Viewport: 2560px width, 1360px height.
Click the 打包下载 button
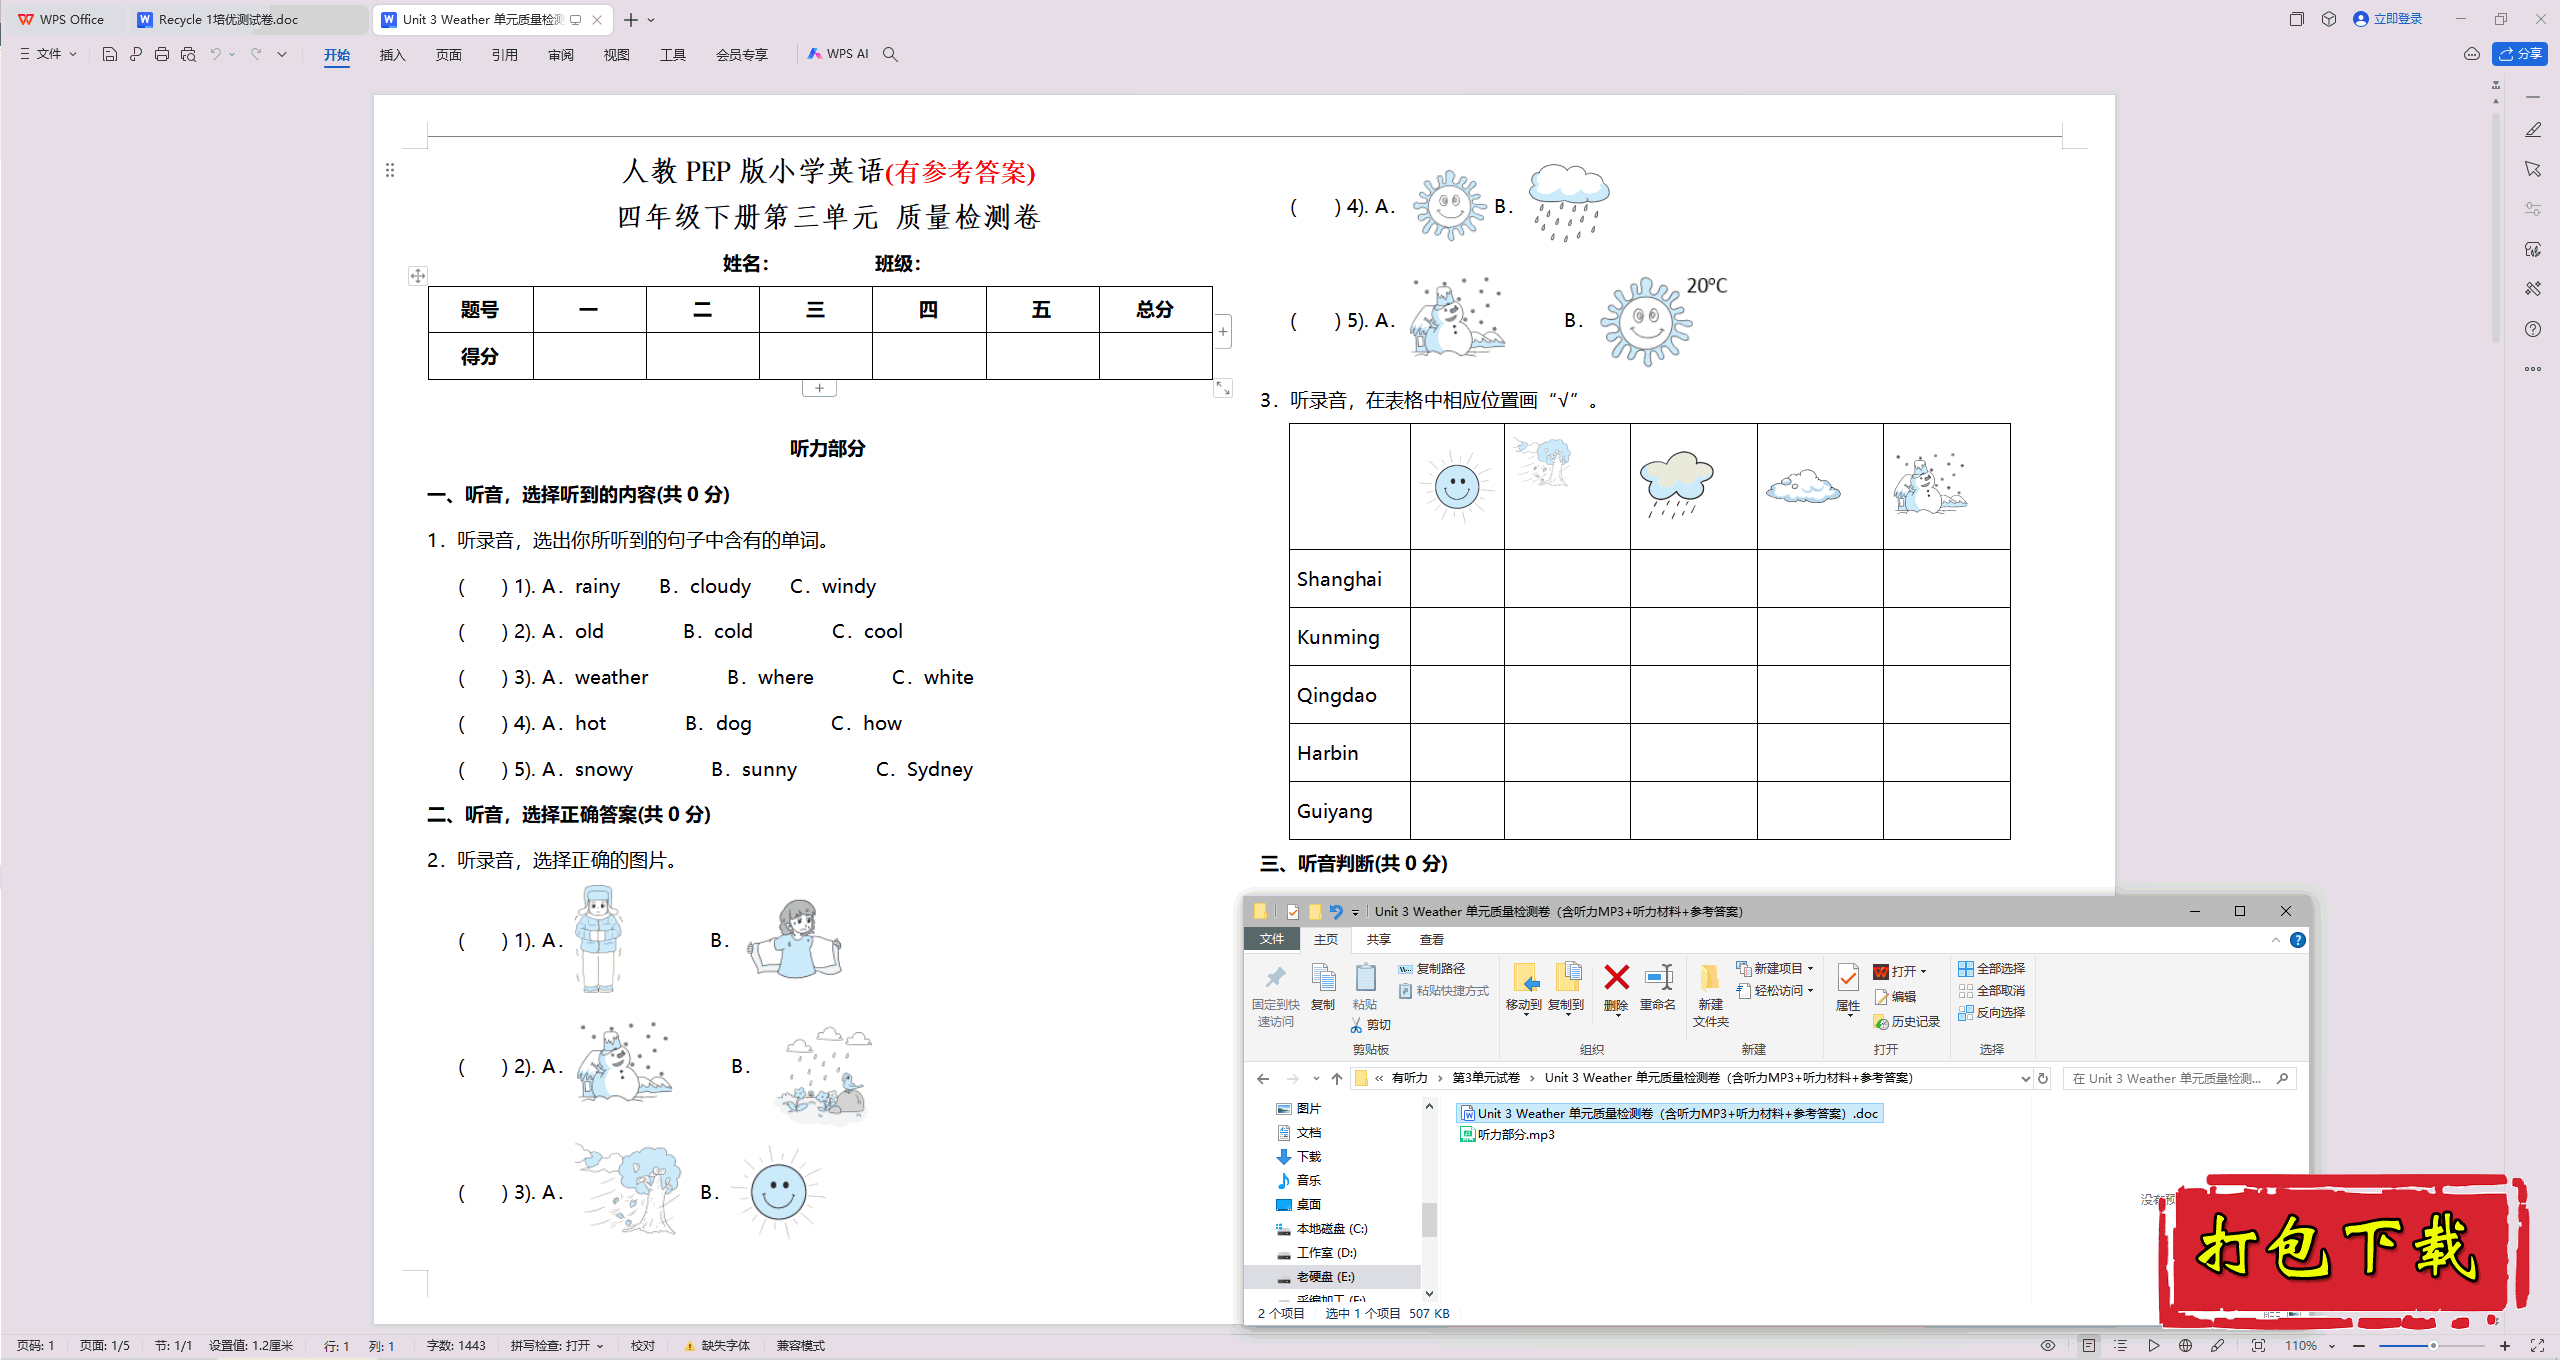point(2343,1250)
